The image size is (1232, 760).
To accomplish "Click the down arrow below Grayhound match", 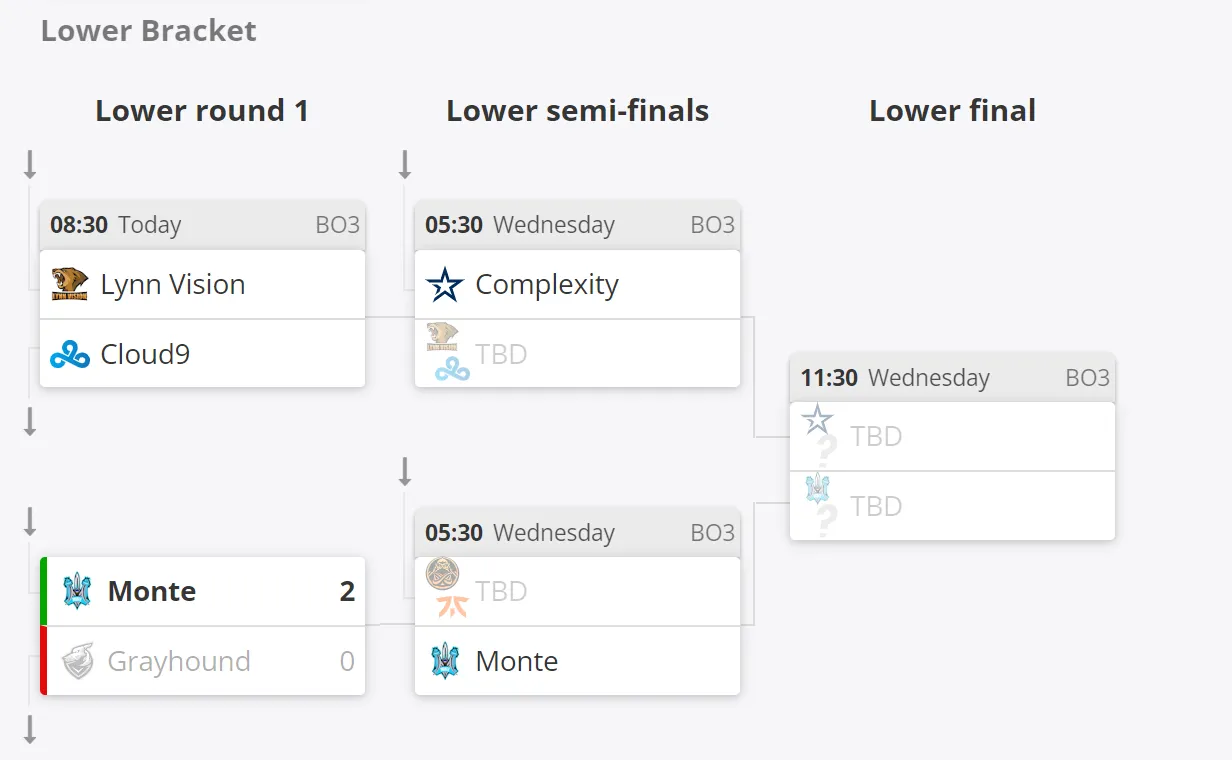I will (30, 729).
